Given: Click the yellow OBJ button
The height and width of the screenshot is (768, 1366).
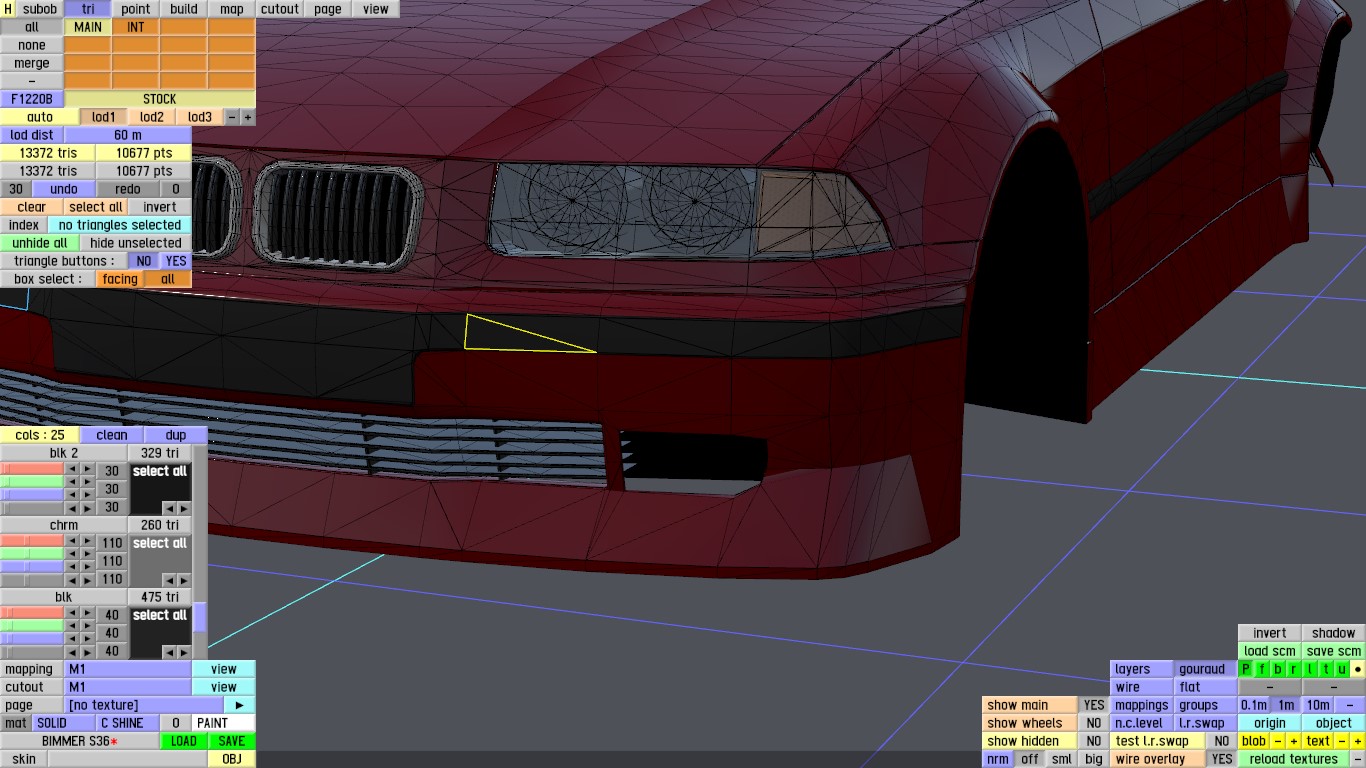Looking at the screenshot, I should pos(232,759).
